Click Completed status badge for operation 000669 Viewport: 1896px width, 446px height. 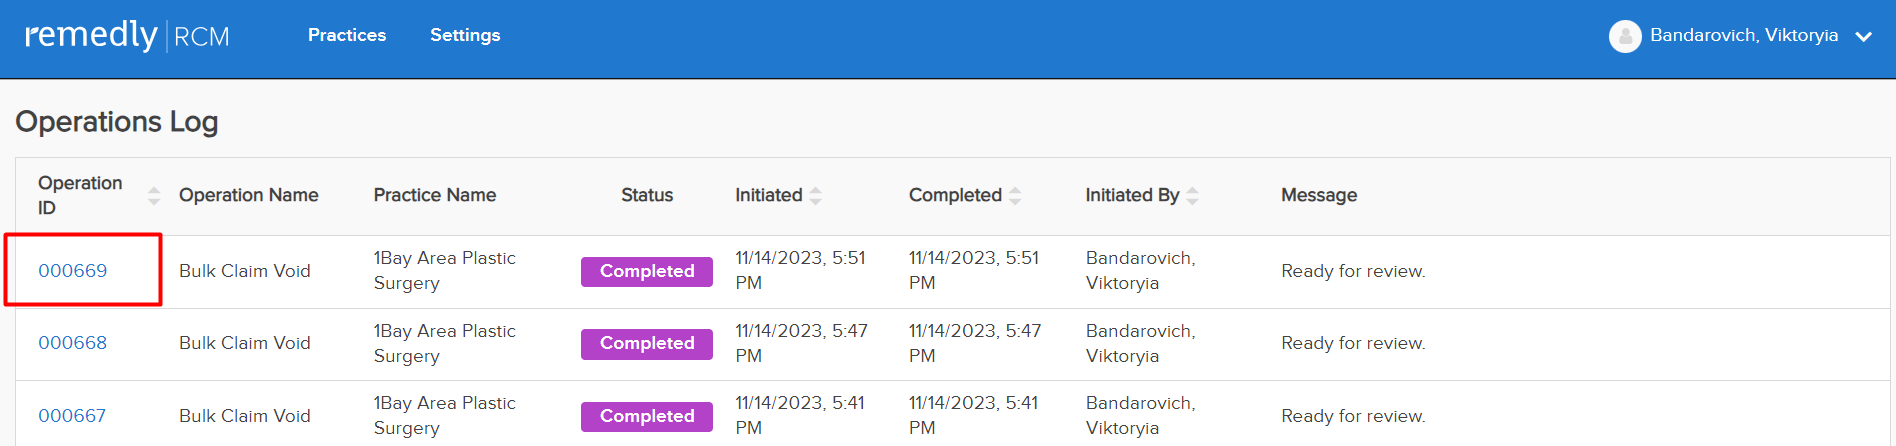647,271
